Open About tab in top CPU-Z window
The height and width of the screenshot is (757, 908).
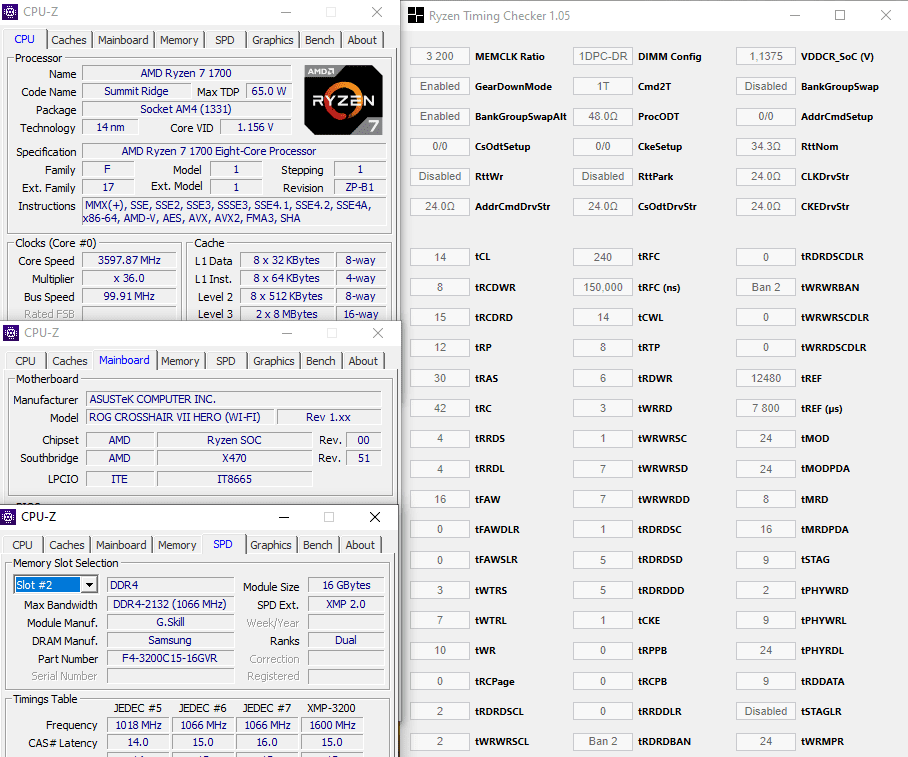pyautogui.click(x=362, y=40)
